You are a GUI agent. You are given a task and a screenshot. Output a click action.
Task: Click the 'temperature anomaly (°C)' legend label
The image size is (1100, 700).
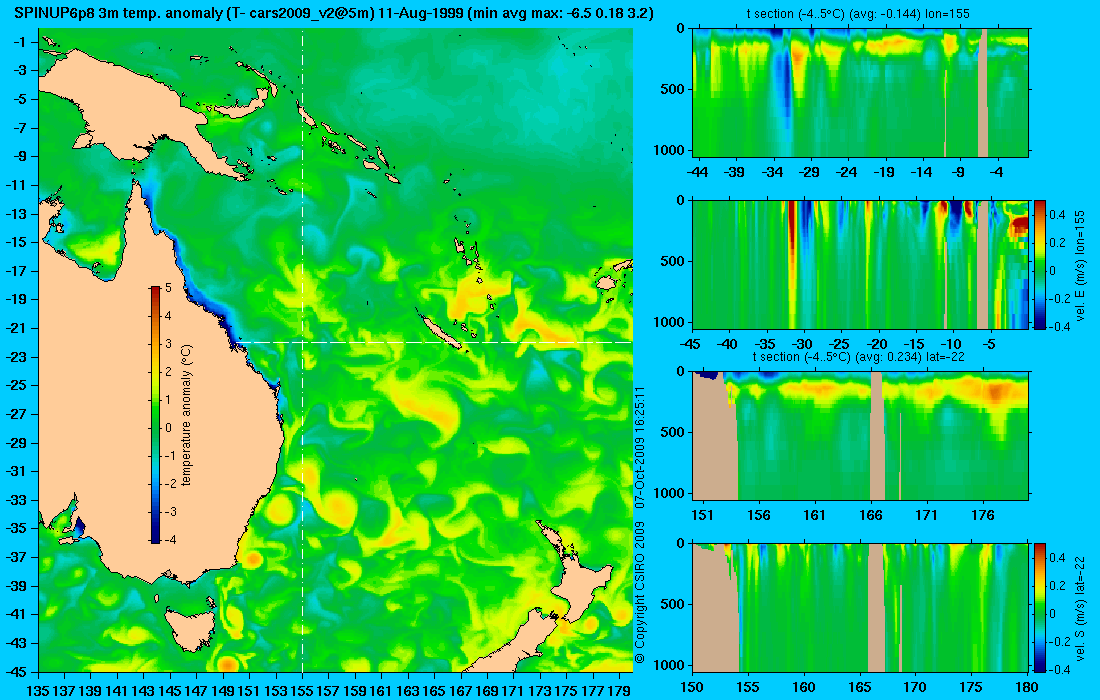187,415
